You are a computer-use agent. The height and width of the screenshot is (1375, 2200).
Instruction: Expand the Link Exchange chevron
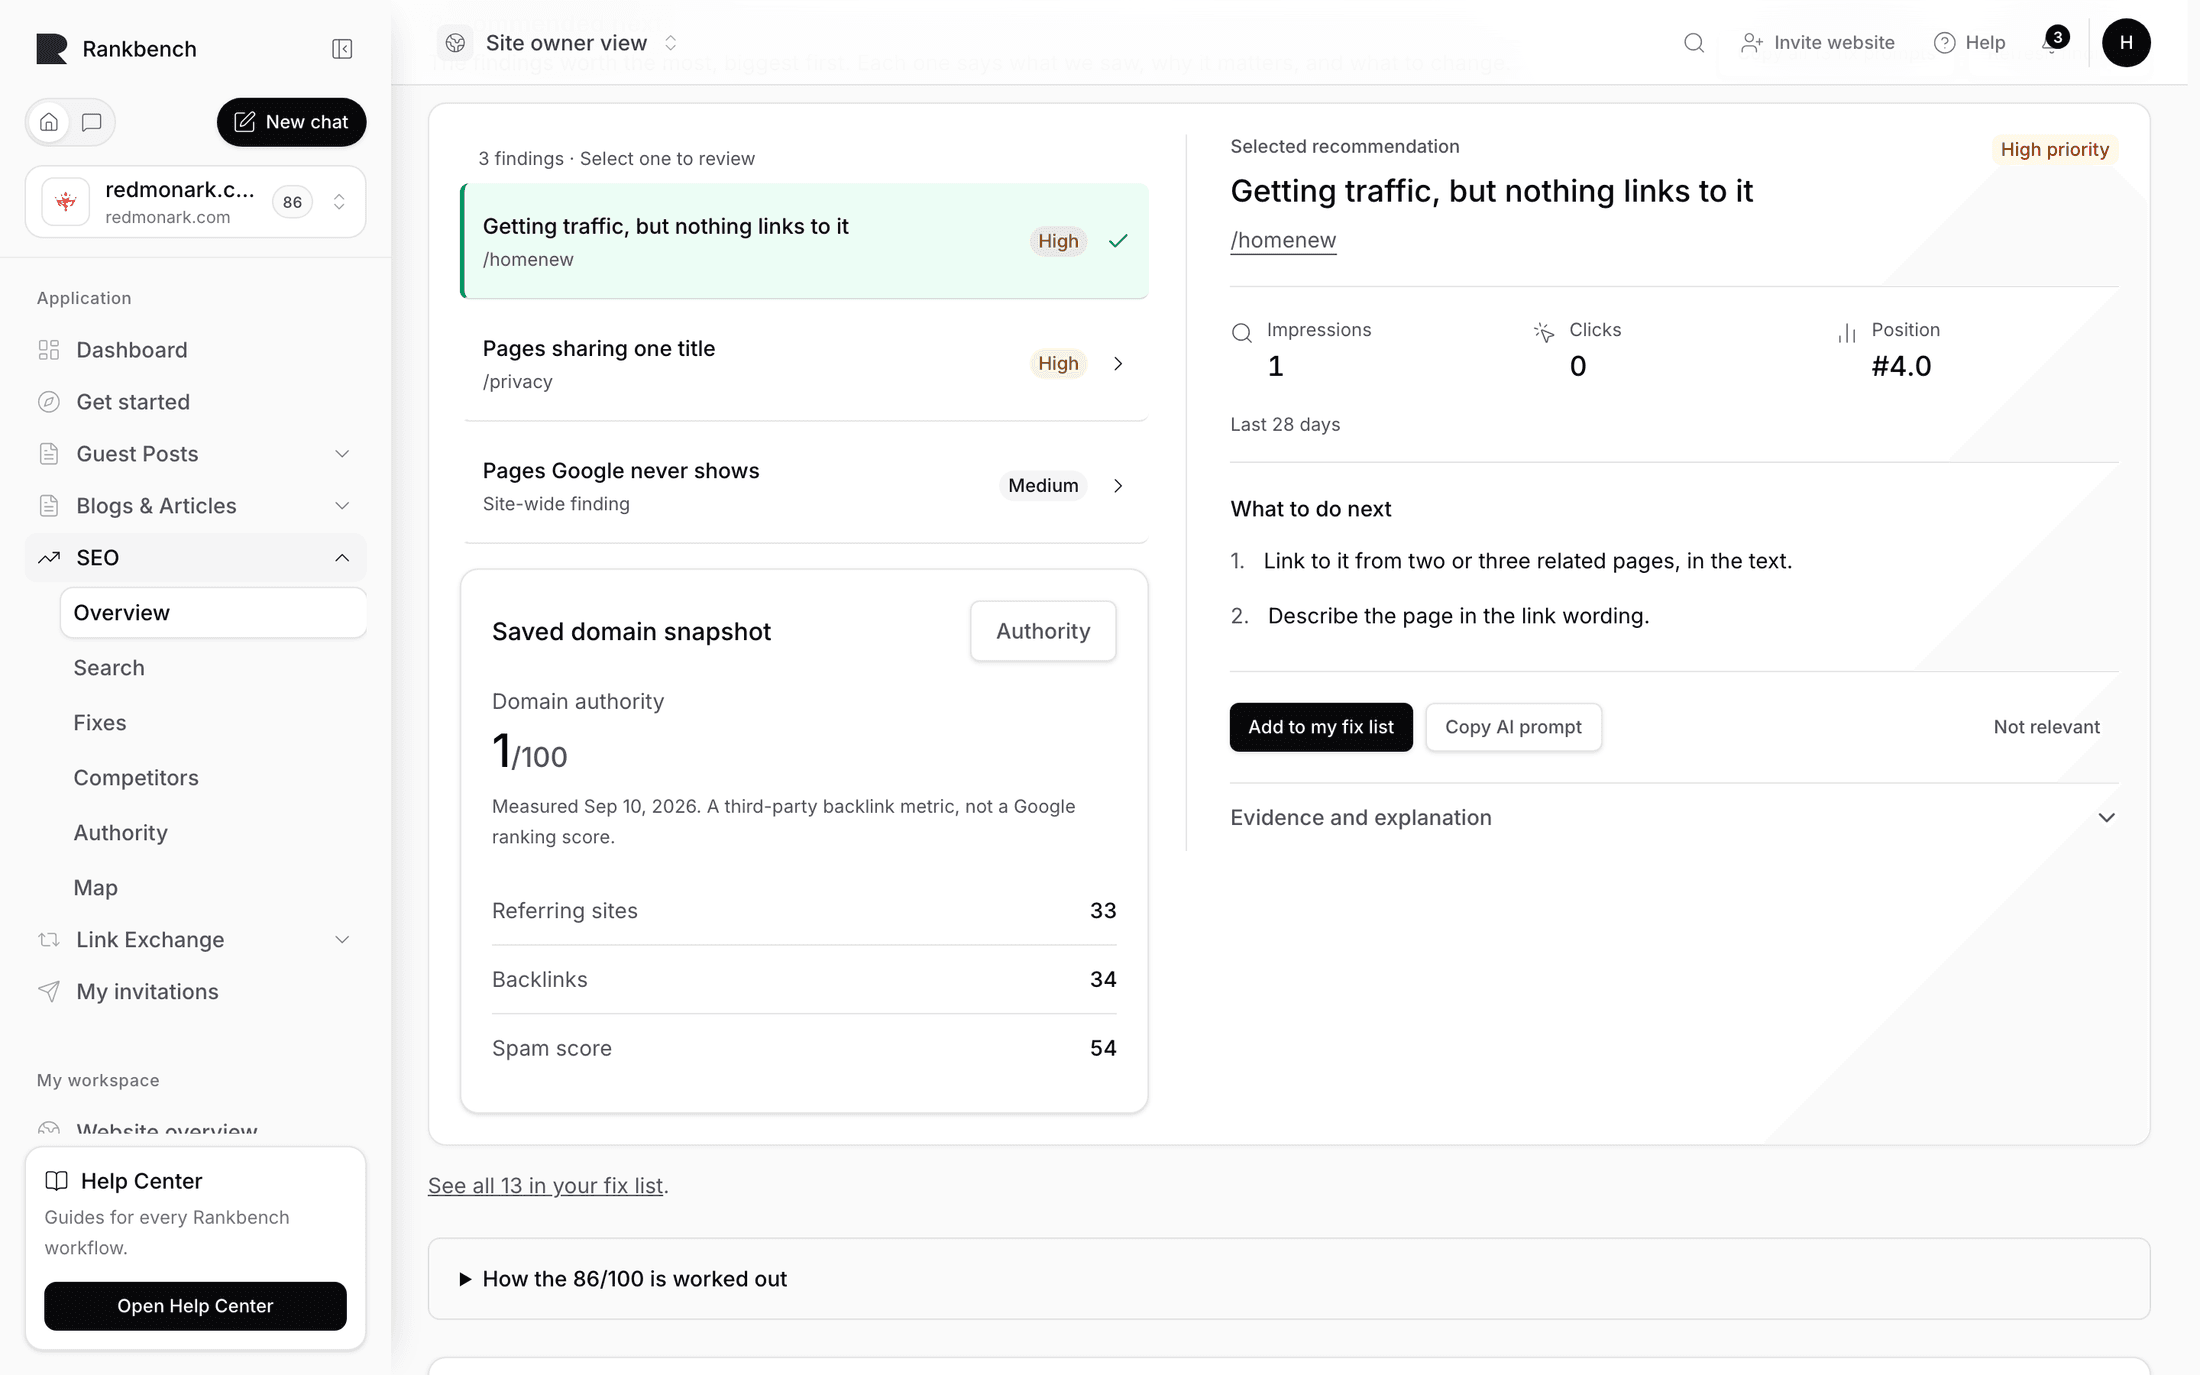tap(342, 940)
